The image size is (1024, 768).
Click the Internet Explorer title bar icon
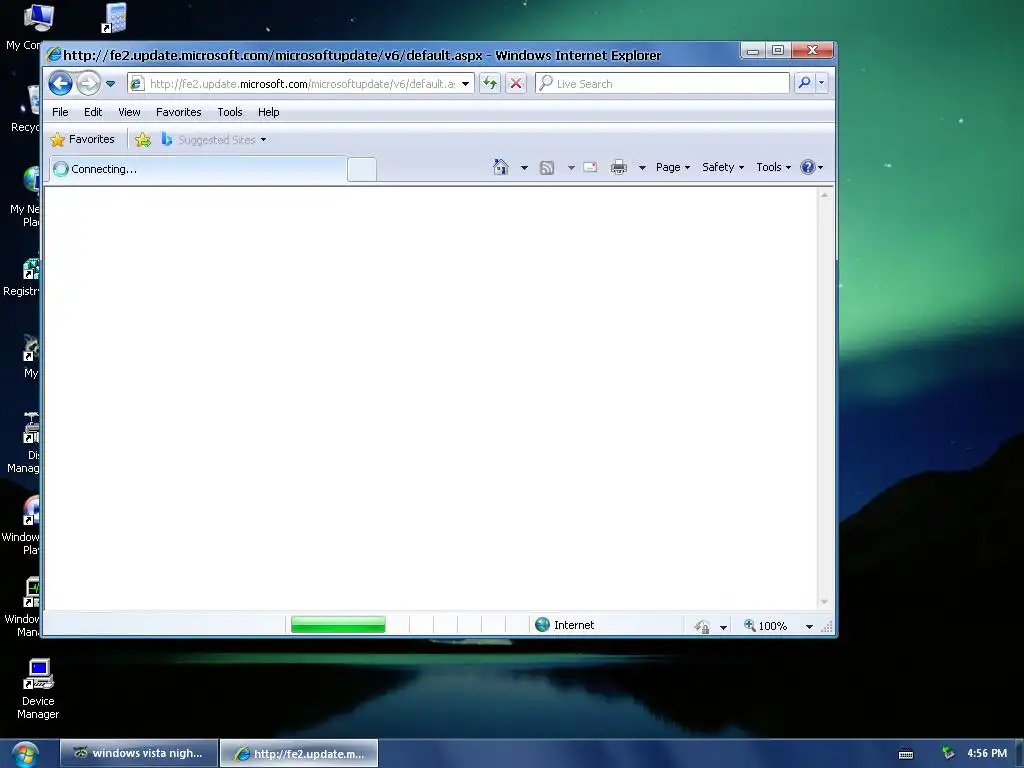54,55
